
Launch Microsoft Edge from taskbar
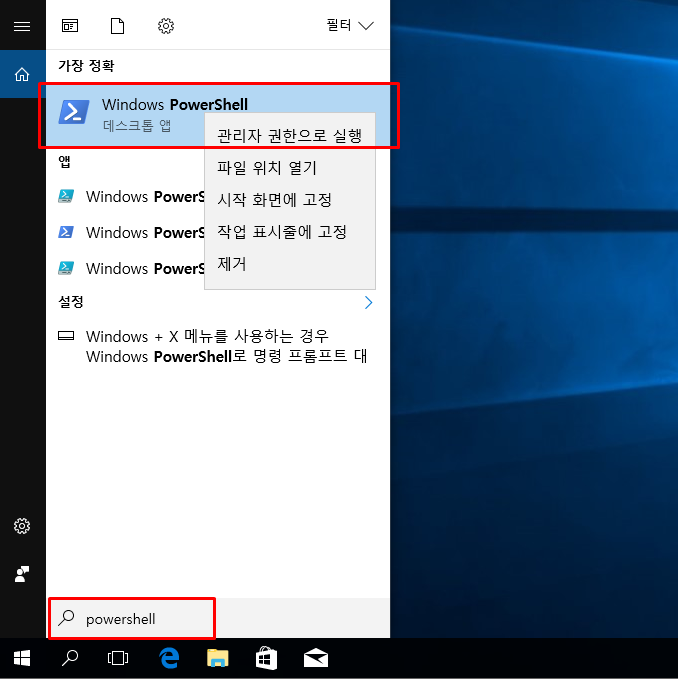click(169, 658)
